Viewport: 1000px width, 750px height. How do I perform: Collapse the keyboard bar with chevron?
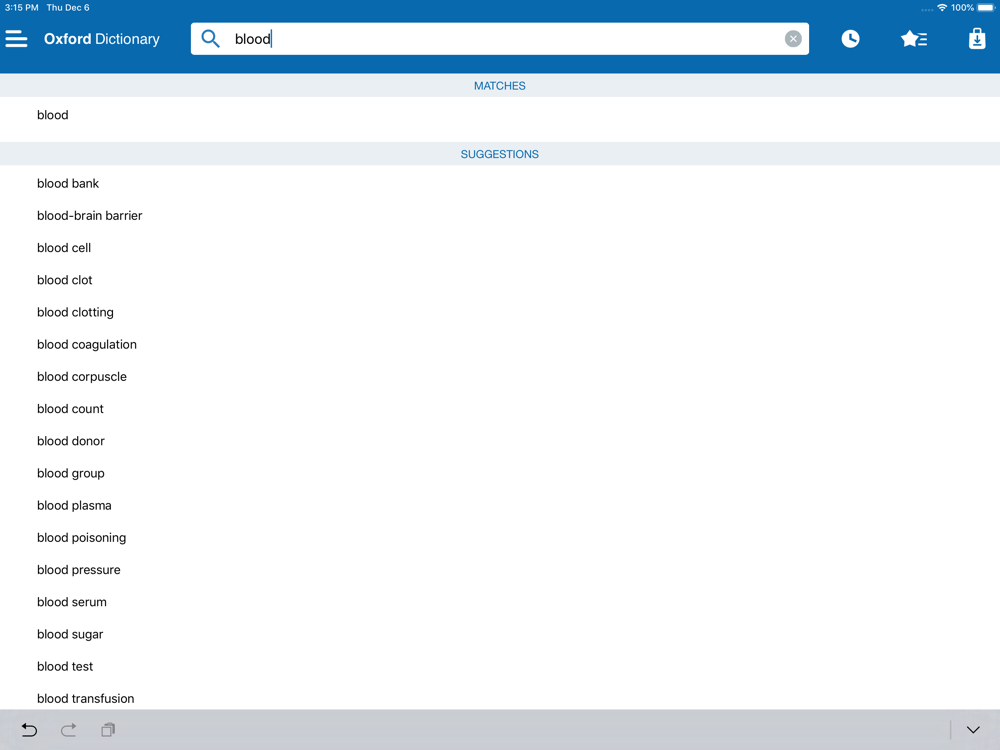click(x=973, y=730)
